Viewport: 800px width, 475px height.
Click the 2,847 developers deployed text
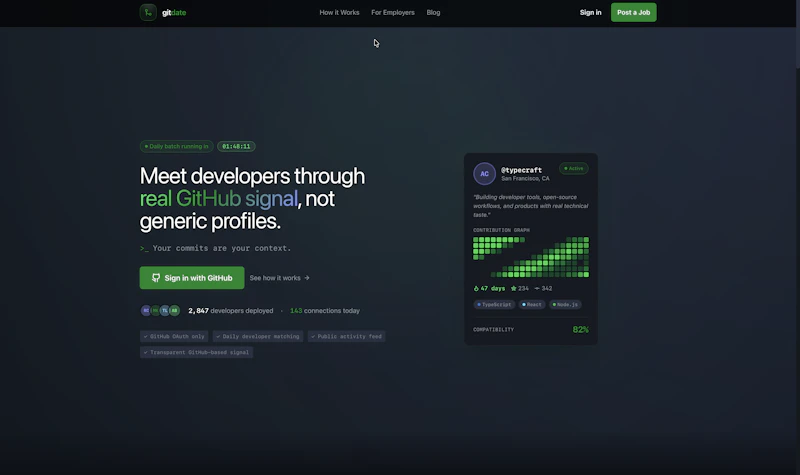click(x=231, y=311)
